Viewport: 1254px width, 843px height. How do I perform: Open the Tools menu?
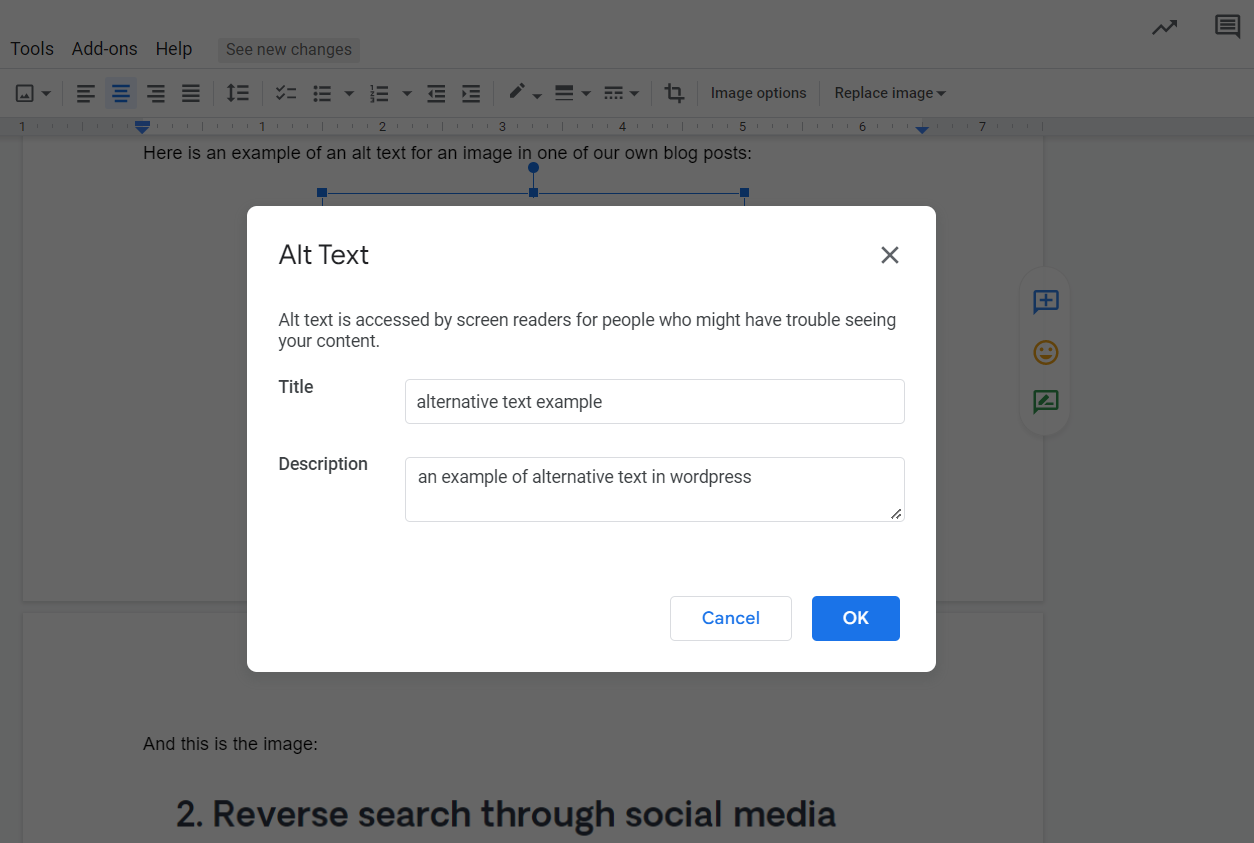pos(32,49)
